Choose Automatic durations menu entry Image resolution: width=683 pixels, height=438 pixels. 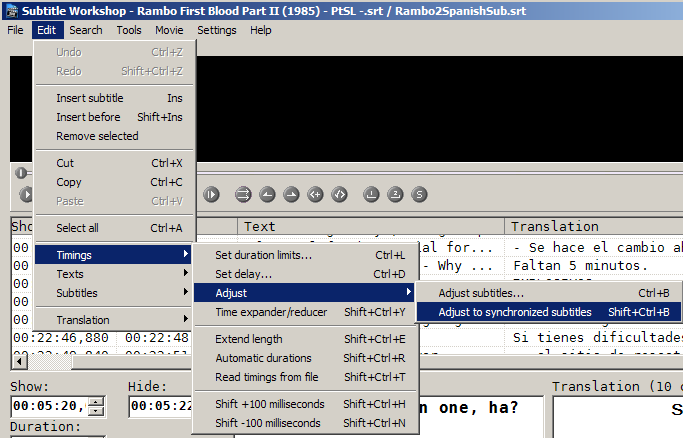pyautogui.click(x=305, y=358)
